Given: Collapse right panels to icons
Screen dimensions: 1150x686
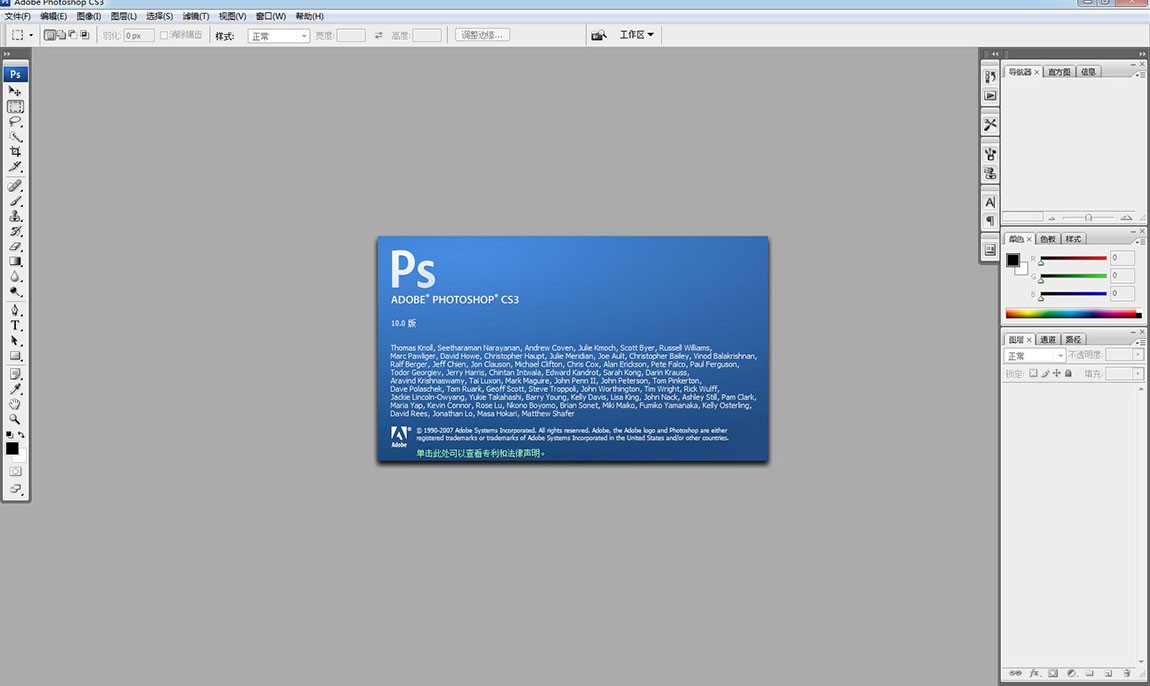Looking at the screenshot, I should pyautogui.click(x=1142, y=54).
